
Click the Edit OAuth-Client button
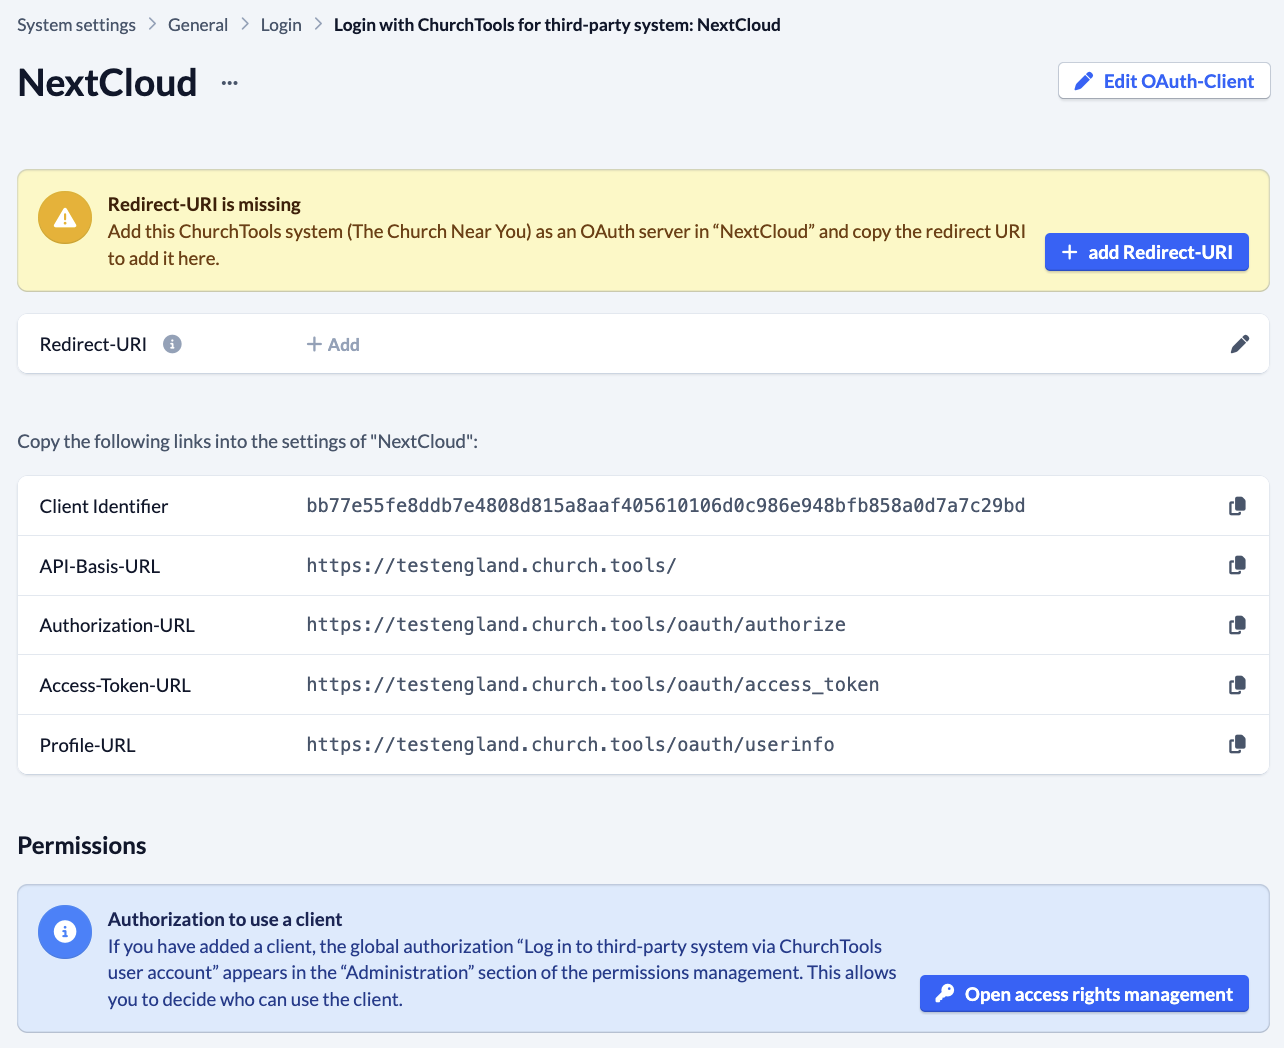(x=1164, y=81)
